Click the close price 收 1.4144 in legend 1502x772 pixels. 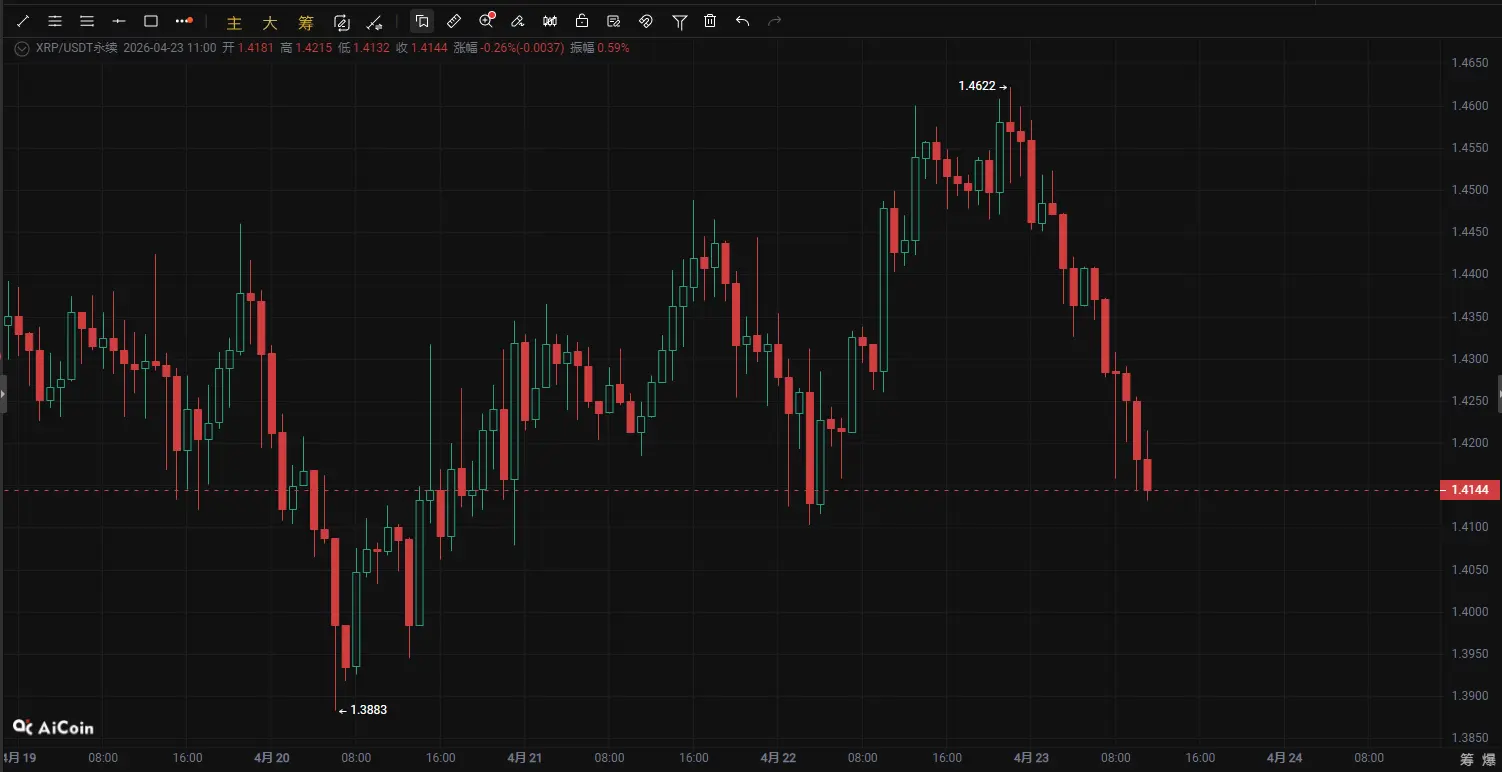422,48
